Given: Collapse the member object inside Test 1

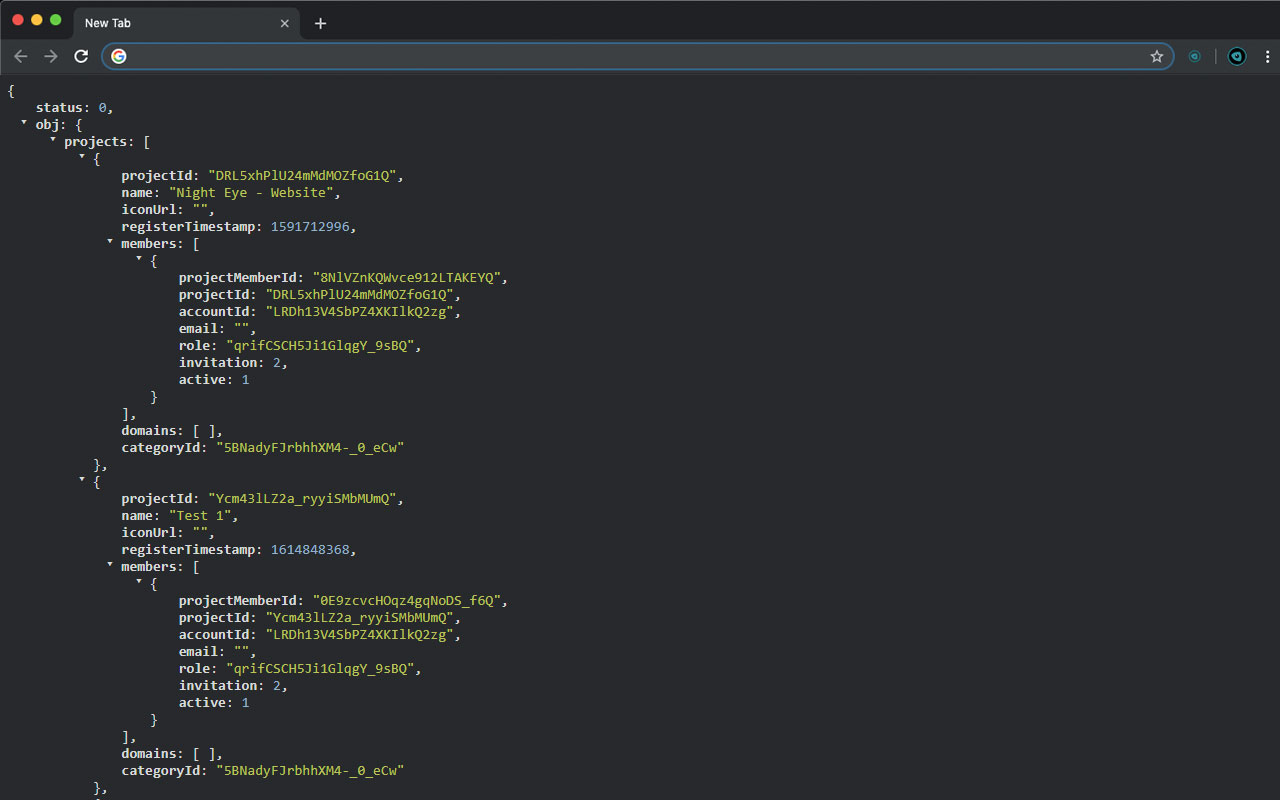Looking at the screenshot, I should pyautogui.click(x=139, y=582).
